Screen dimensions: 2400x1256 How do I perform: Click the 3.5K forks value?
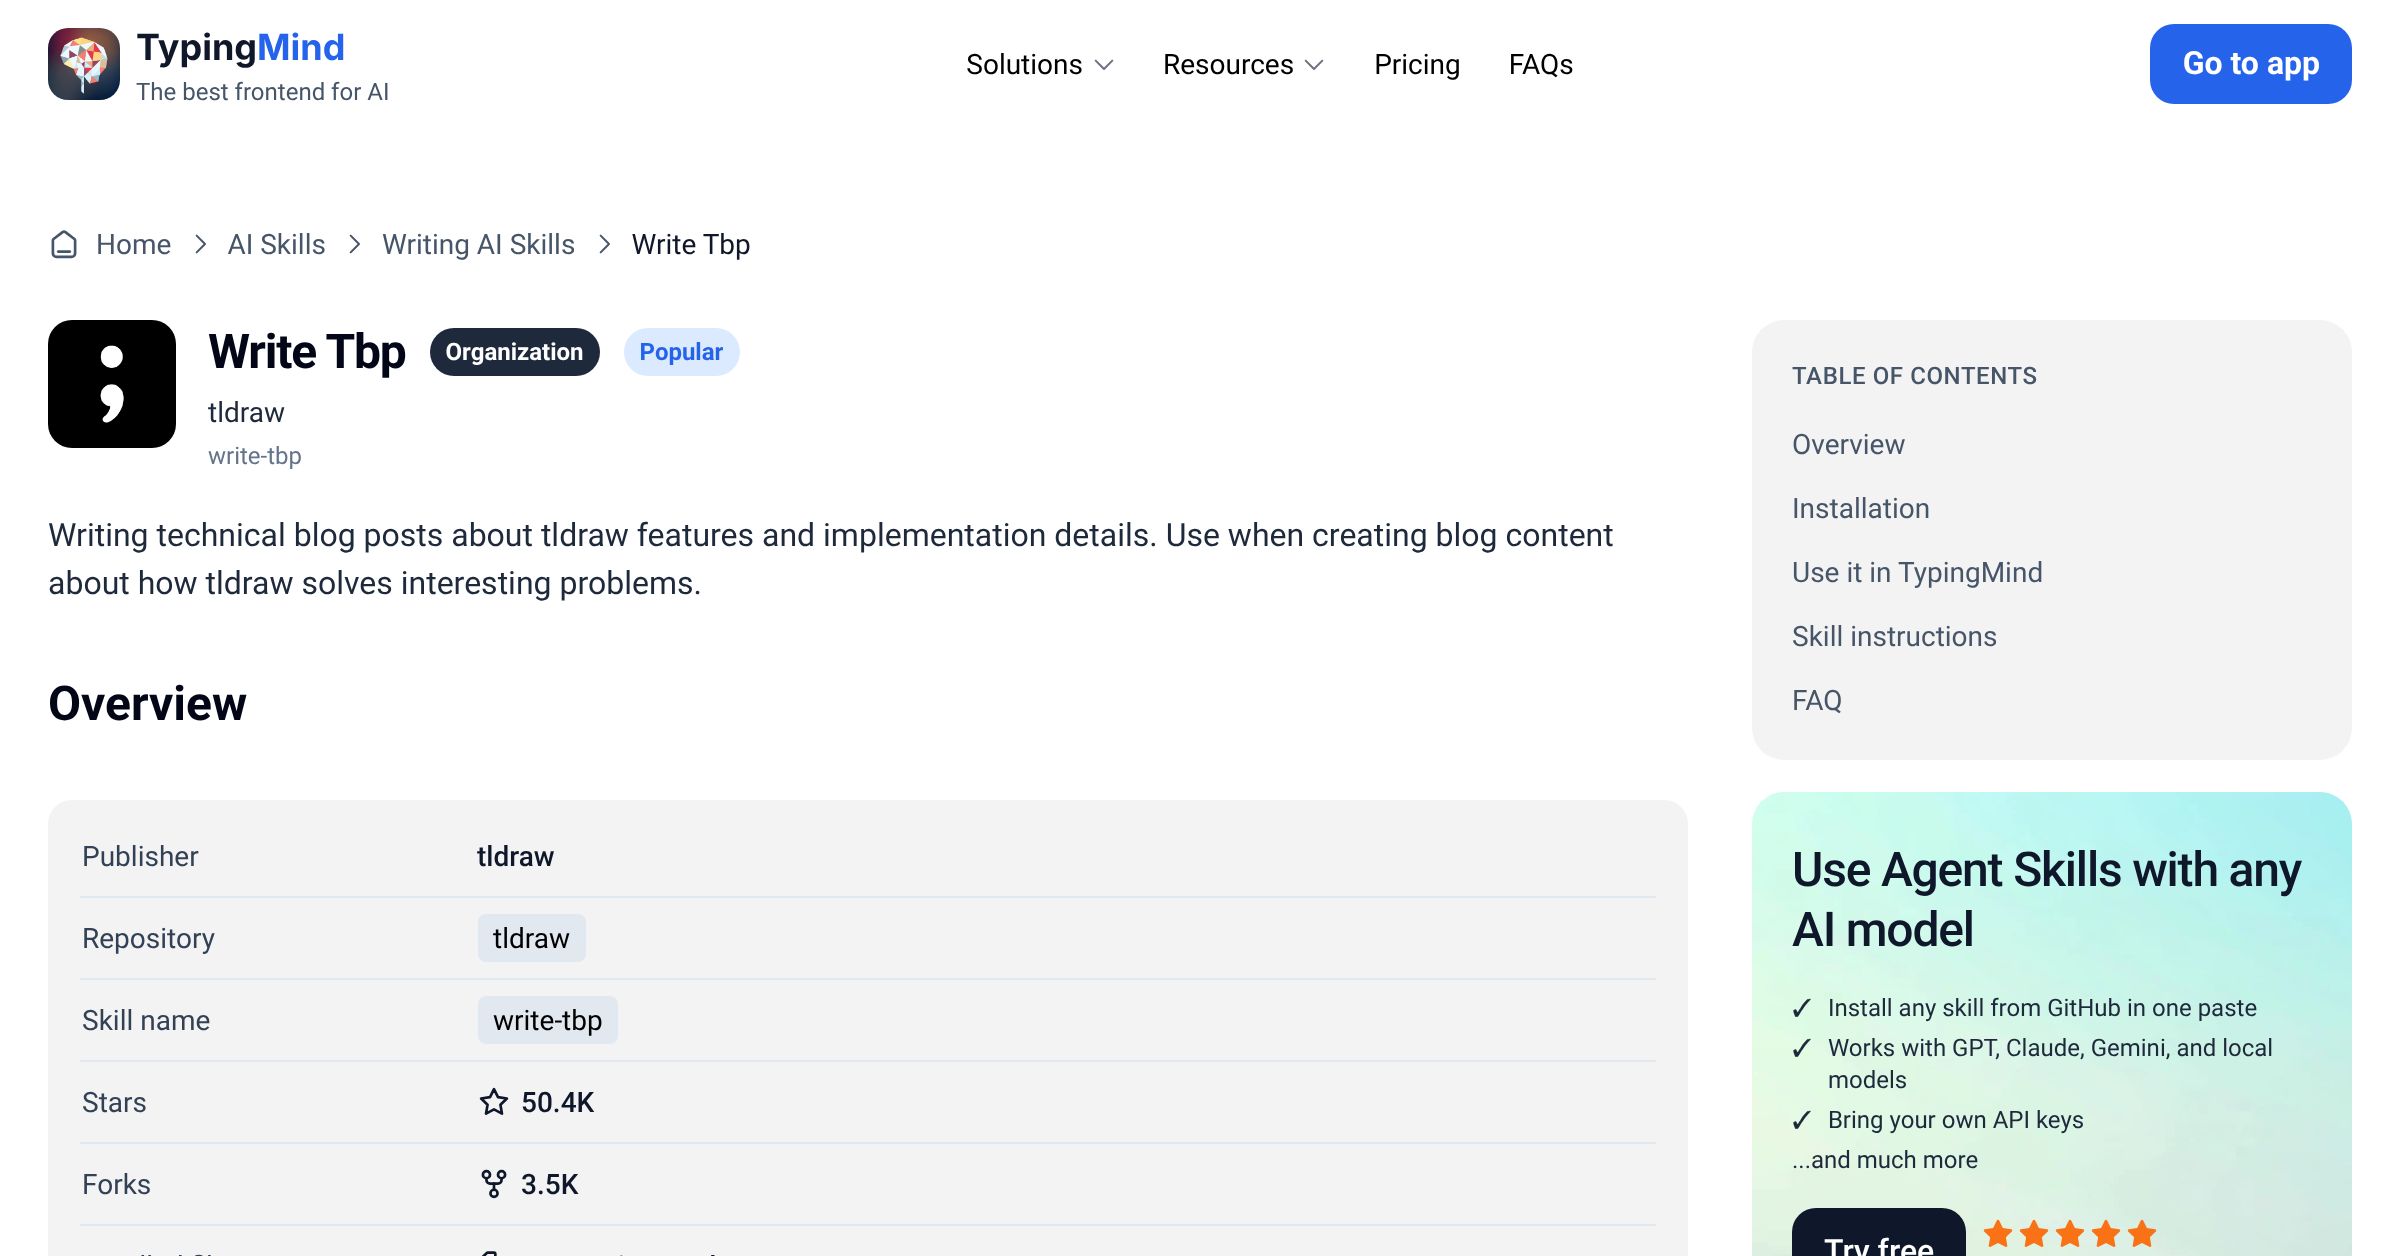click(549, 1184)
